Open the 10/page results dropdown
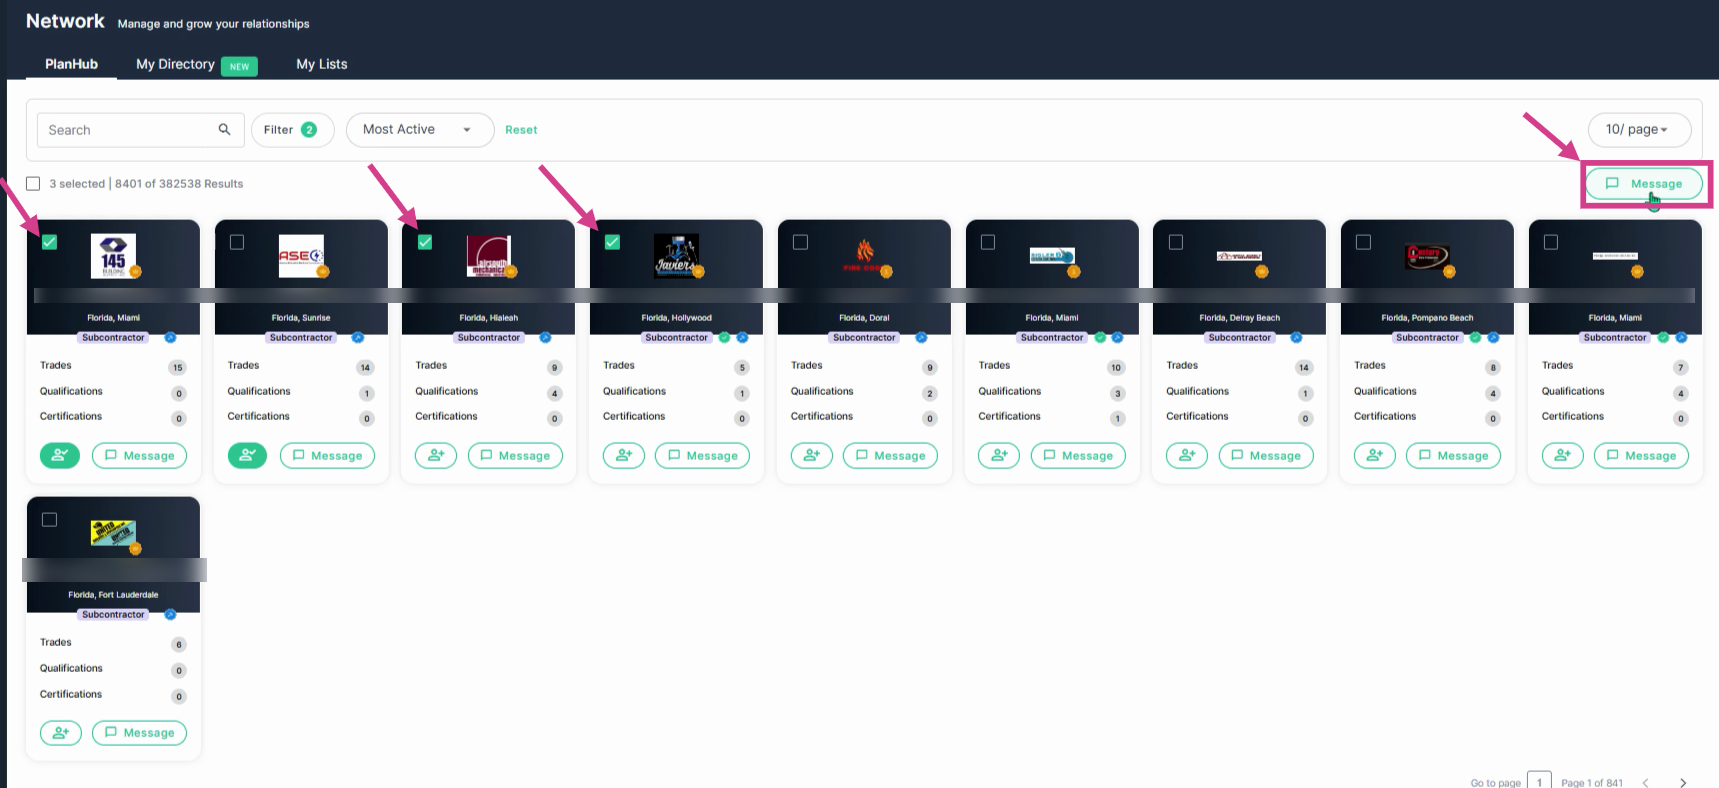1719x788 pixels. (1639, 130)
